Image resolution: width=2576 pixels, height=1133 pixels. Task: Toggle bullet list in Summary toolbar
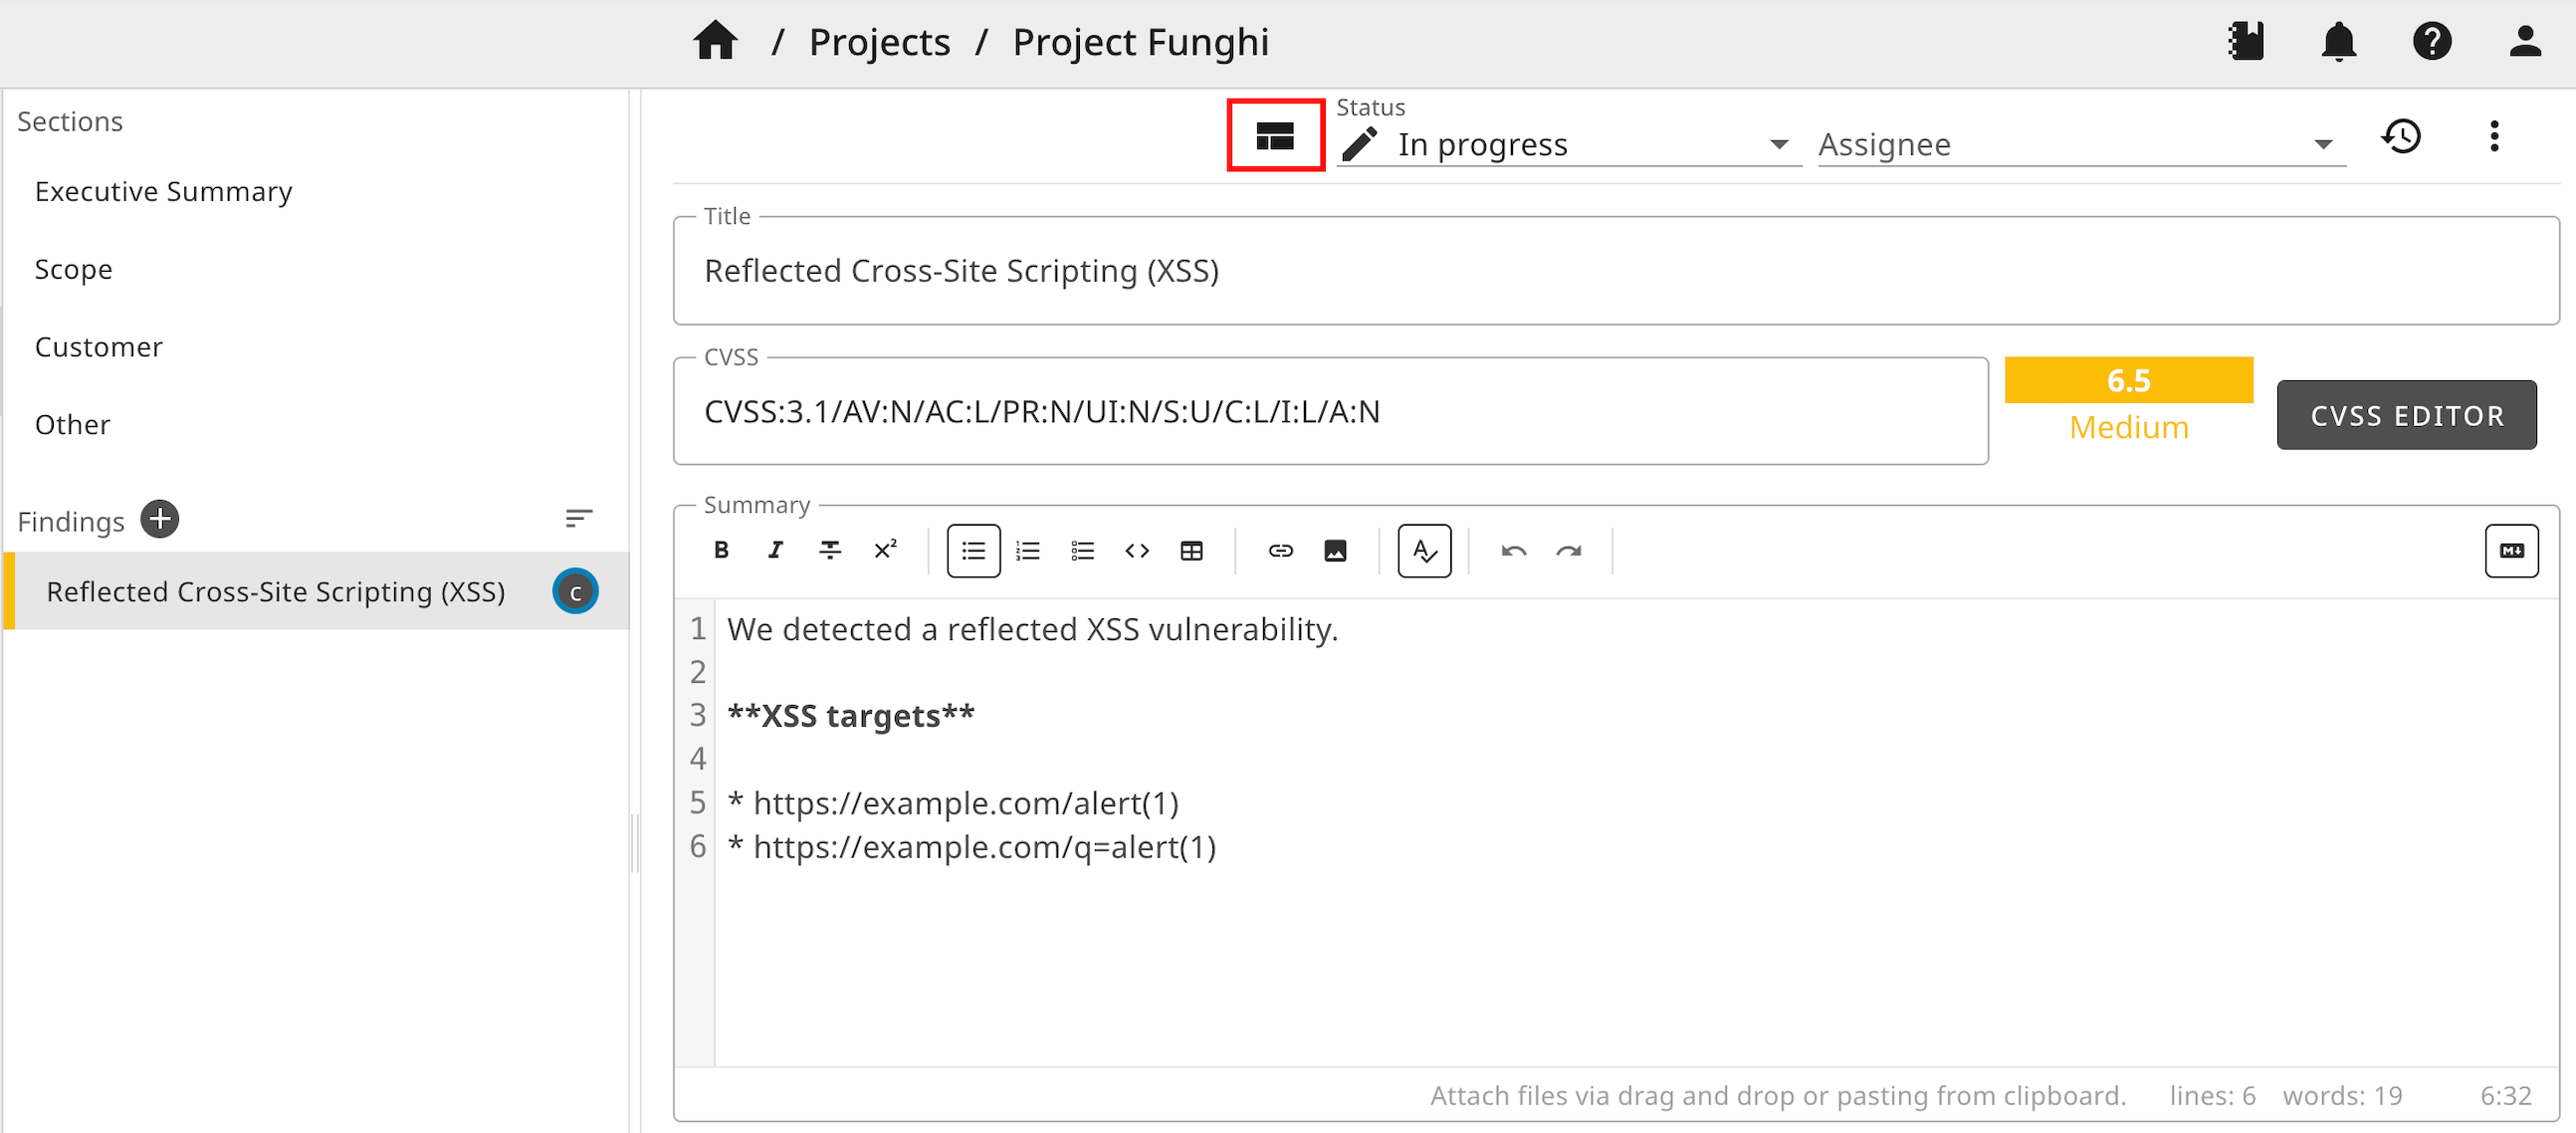tap(973, 550)
